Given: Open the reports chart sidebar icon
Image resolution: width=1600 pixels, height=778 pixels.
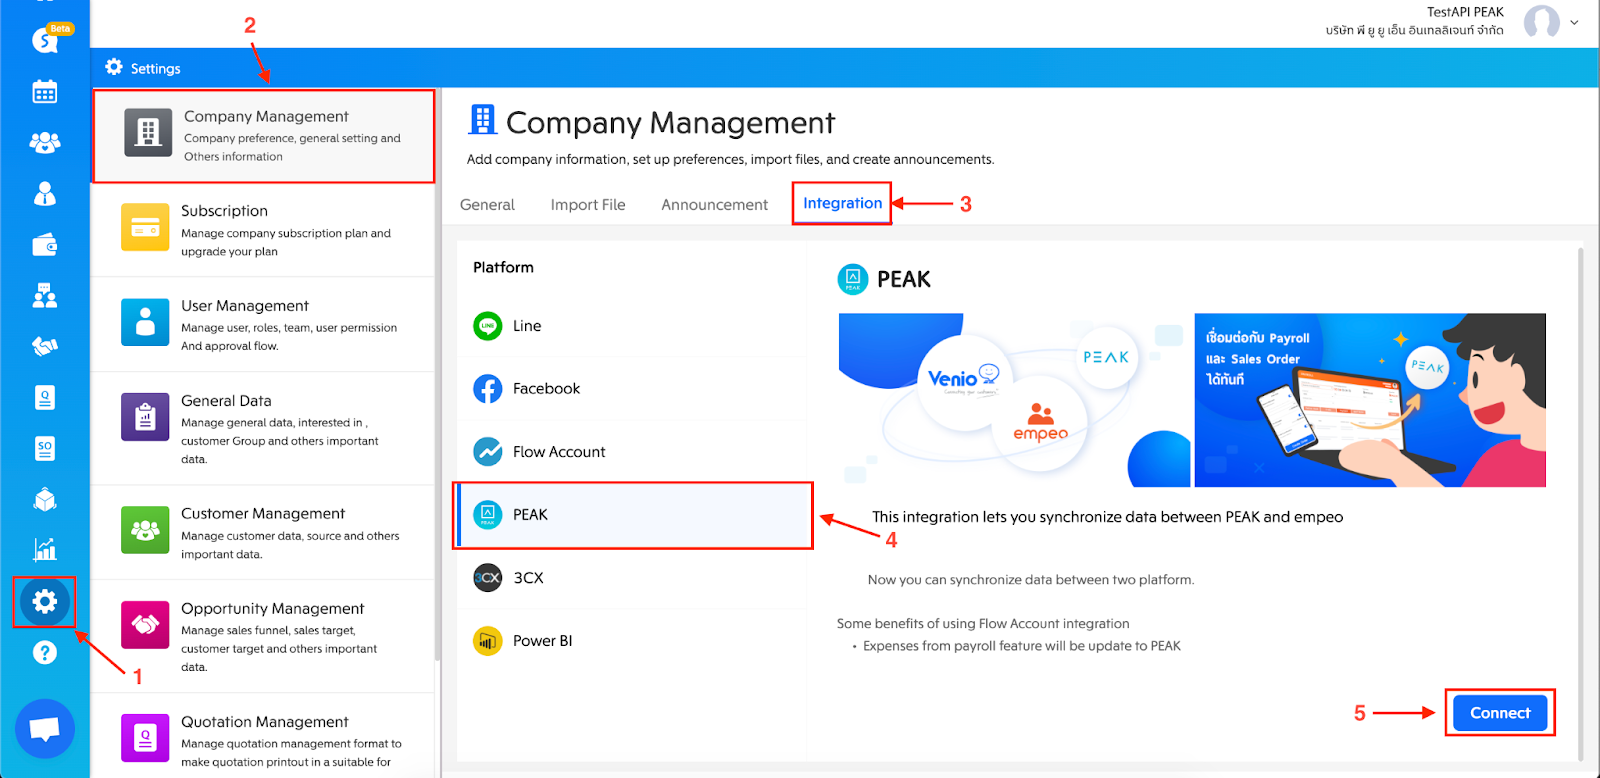Looking at the screenshot, I should click(x=45, y=549).
